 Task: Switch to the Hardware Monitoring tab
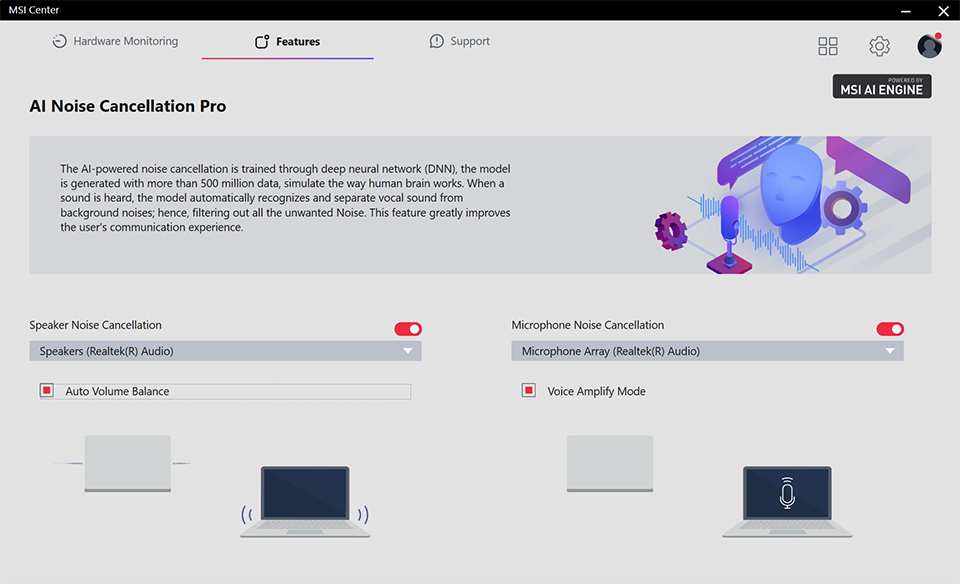pyautogui.click(x=115, y=42)
